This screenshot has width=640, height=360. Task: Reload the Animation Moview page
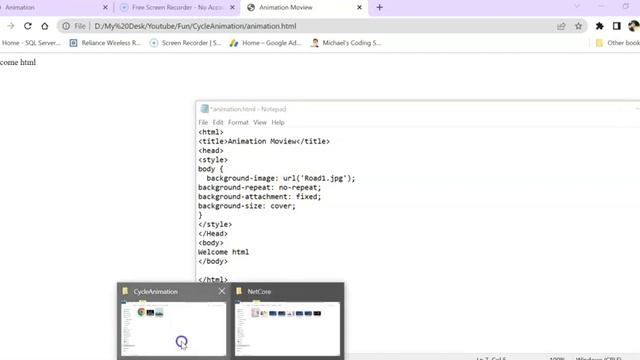[x=28, y=26]
